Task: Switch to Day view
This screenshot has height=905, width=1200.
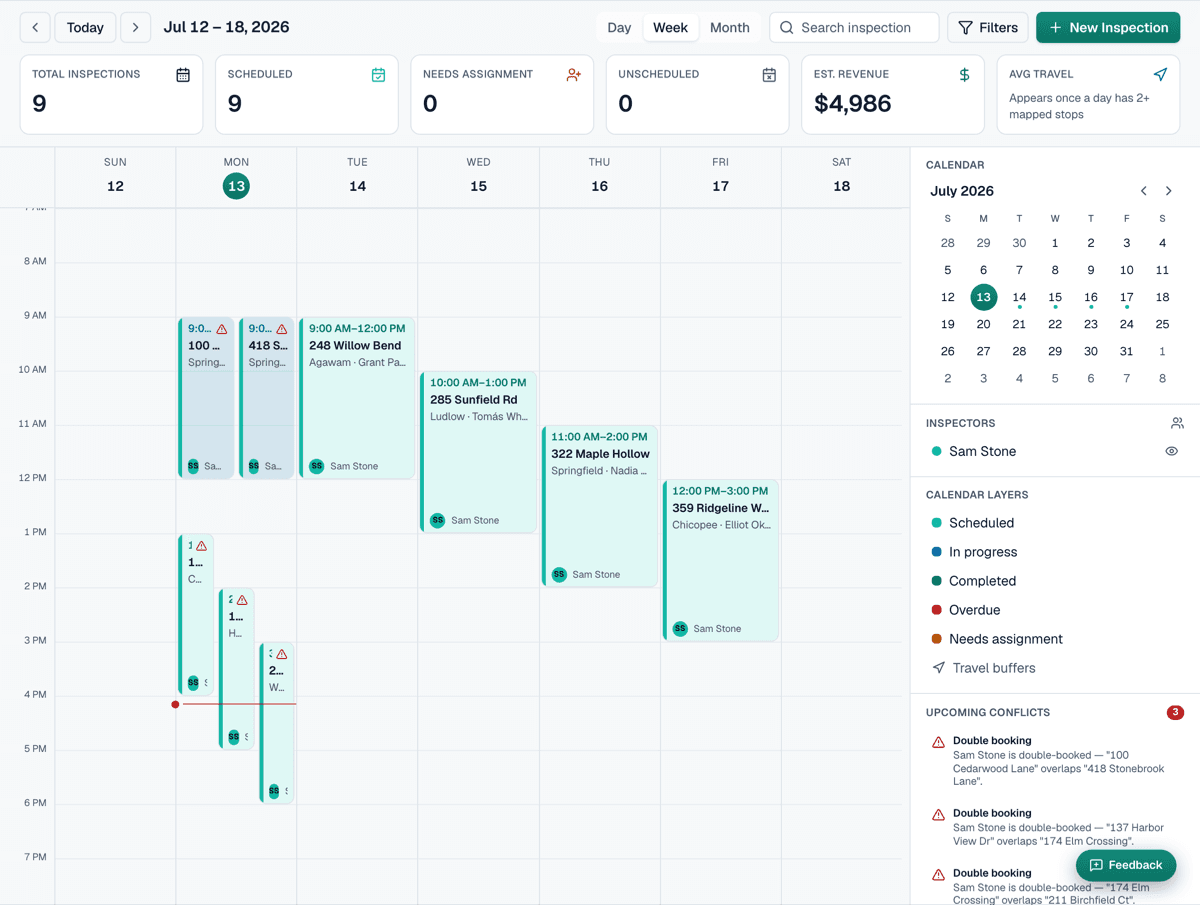Action: coord(619,28)
